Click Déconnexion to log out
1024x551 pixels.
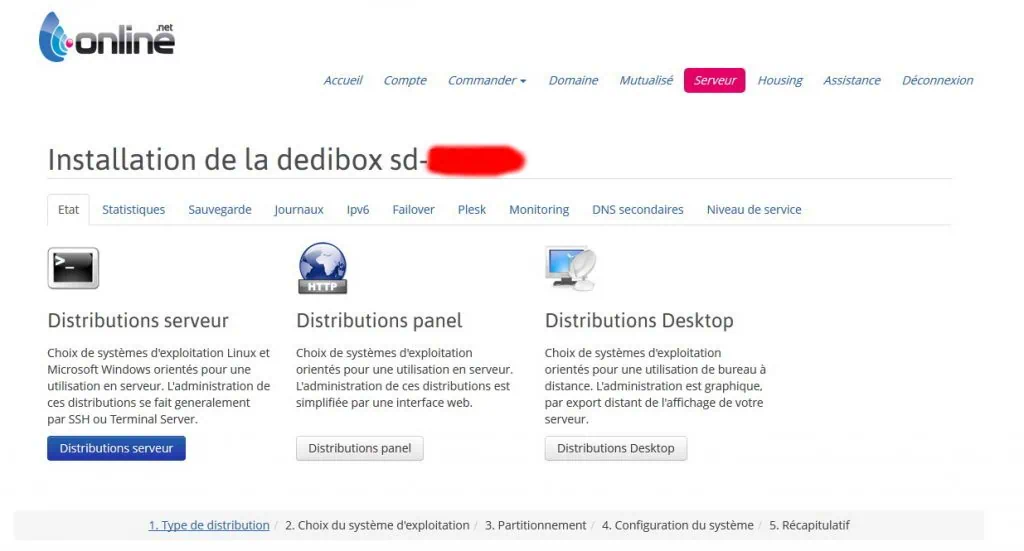pos(937,80)
